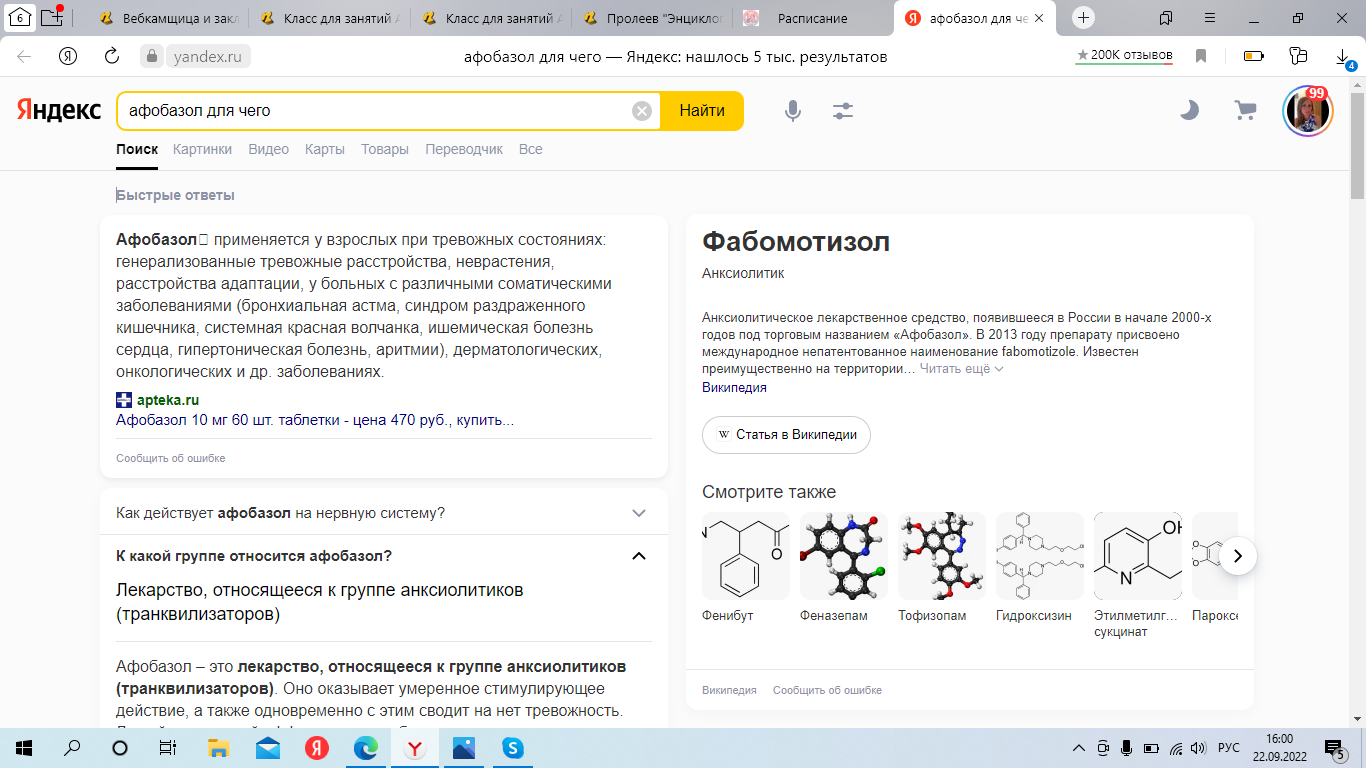Clear the search field with X icon
This screenshot has height=768, width=1366.
[x=642, y=111]
